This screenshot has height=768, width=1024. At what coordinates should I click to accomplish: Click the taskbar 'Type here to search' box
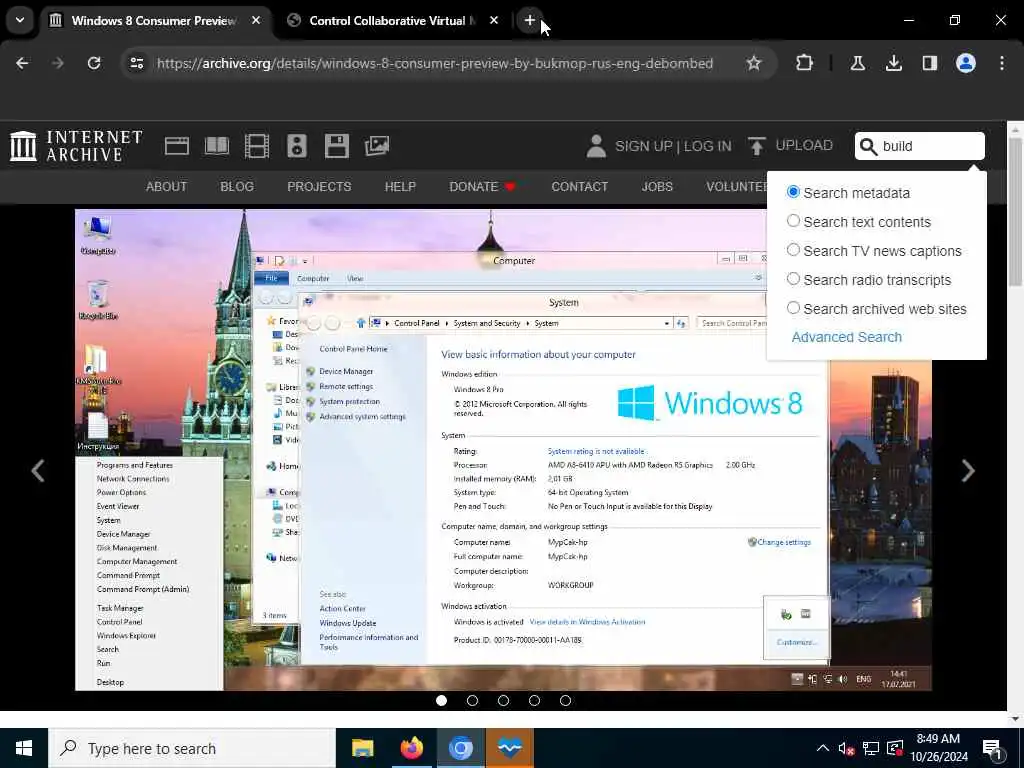coord(191,748)
